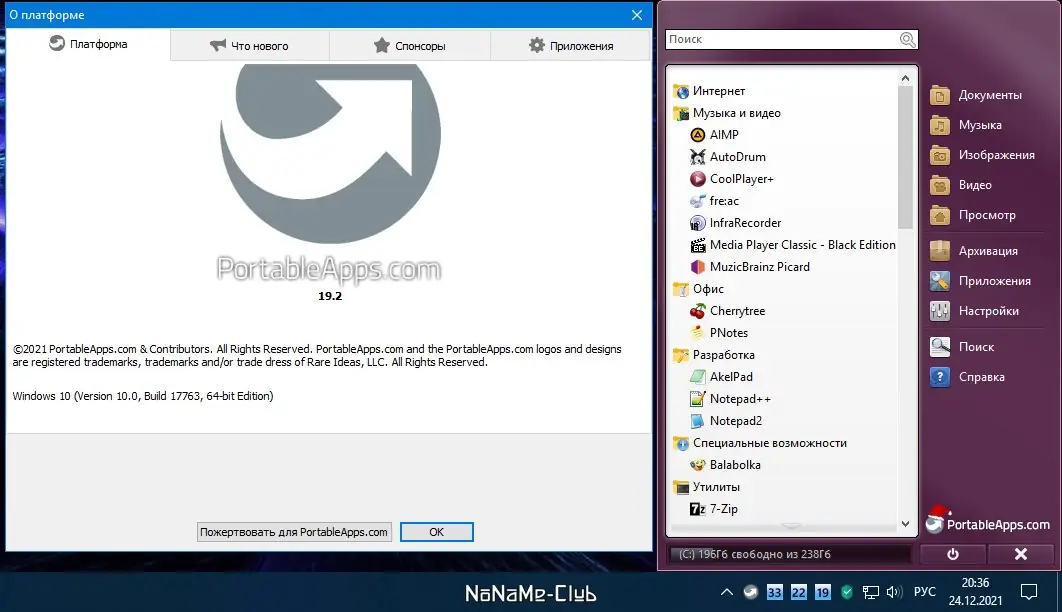Click the tray icon showing 33
Screen dimensions: 1062x612
pos(774,592)
